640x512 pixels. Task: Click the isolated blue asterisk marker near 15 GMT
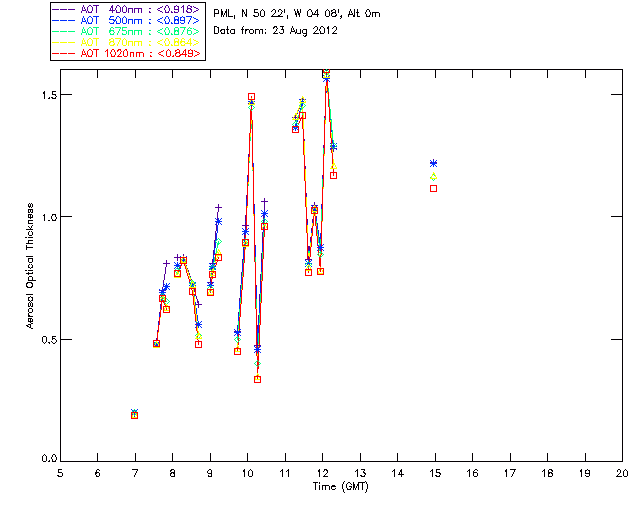tap(433, 163)
